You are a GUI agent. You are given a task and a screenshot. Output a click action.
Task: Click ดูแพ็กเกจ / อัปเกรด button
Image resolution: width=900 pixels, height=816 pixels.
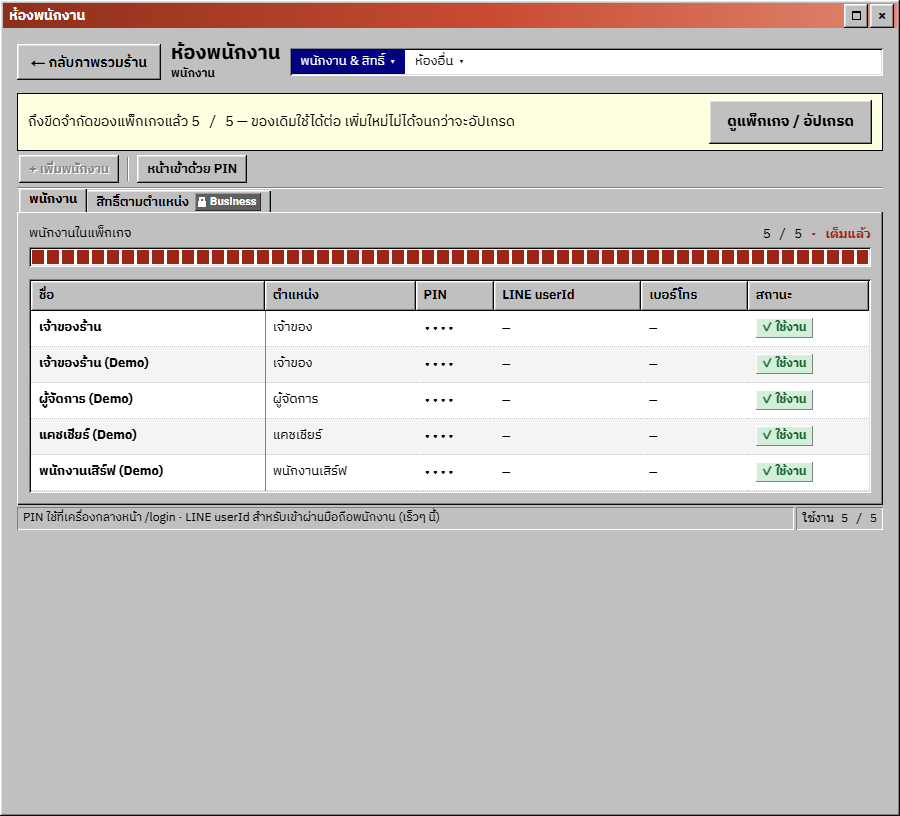tap(790, 122)
